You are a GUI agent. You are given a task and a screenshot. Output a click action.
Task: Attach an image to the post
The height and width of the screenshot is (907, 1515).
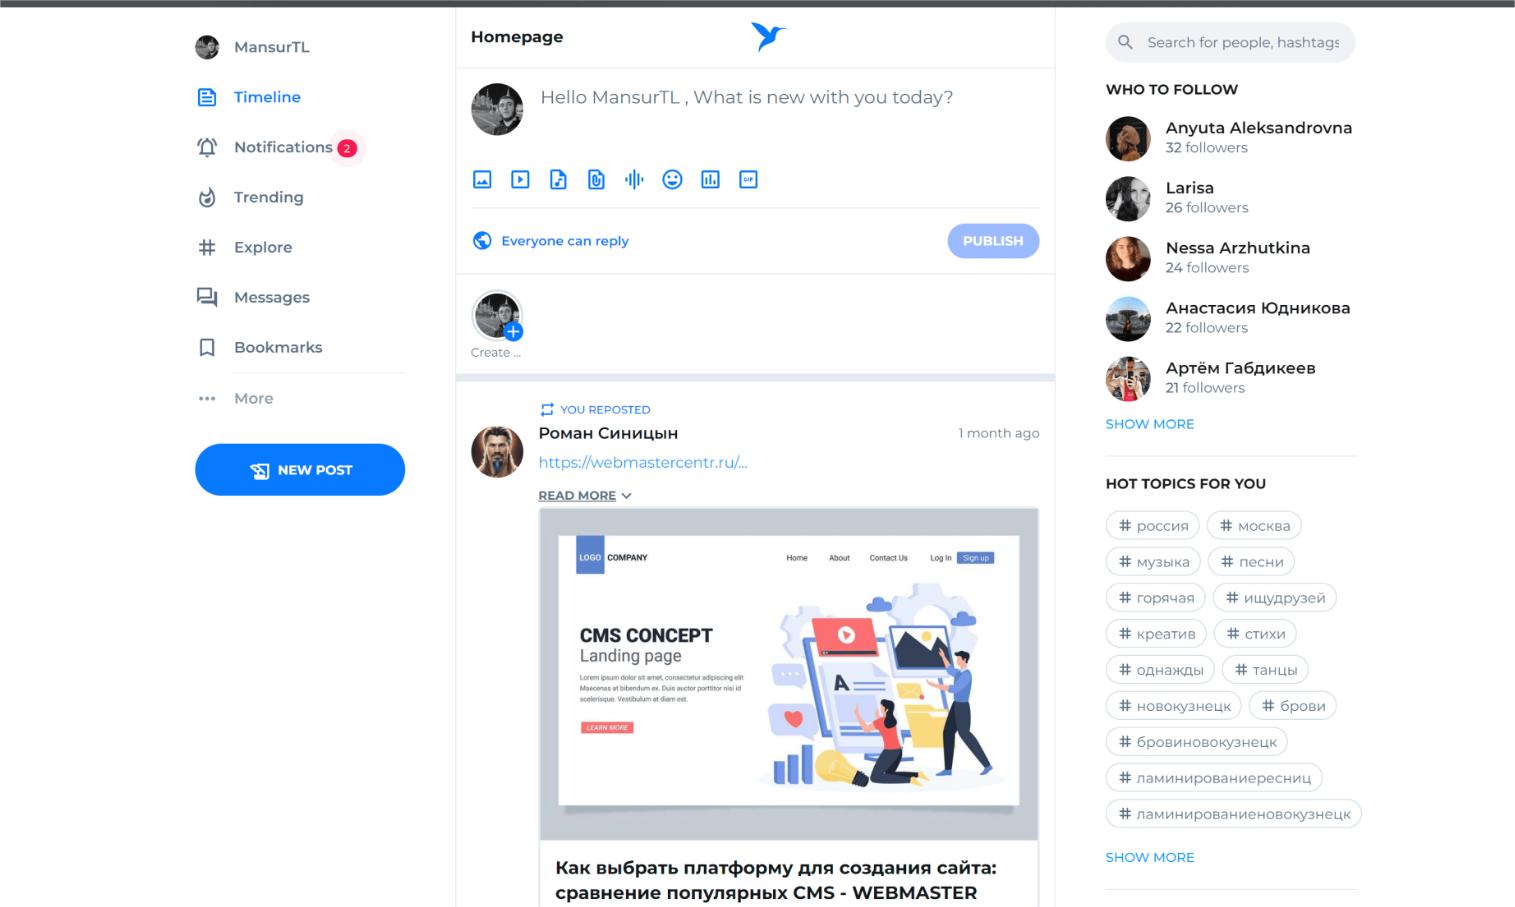pyautogui.click(x=482, y=180)
